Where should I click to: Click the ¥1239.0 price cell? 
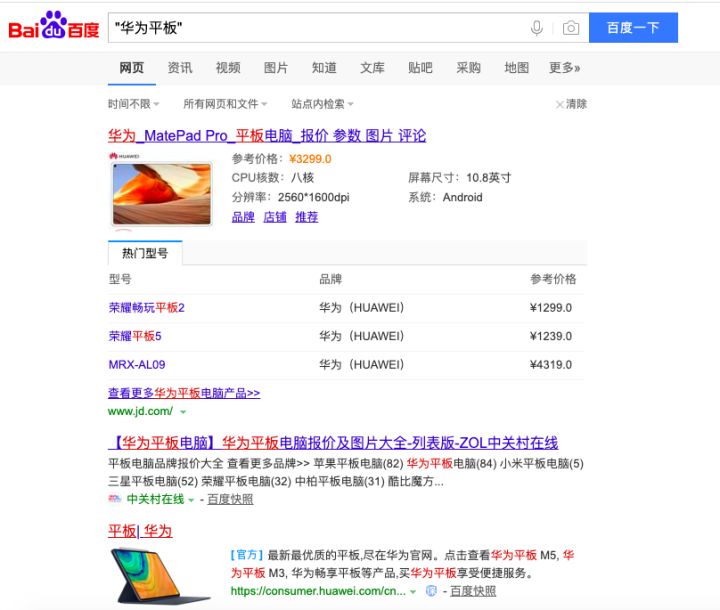point(551,336)
